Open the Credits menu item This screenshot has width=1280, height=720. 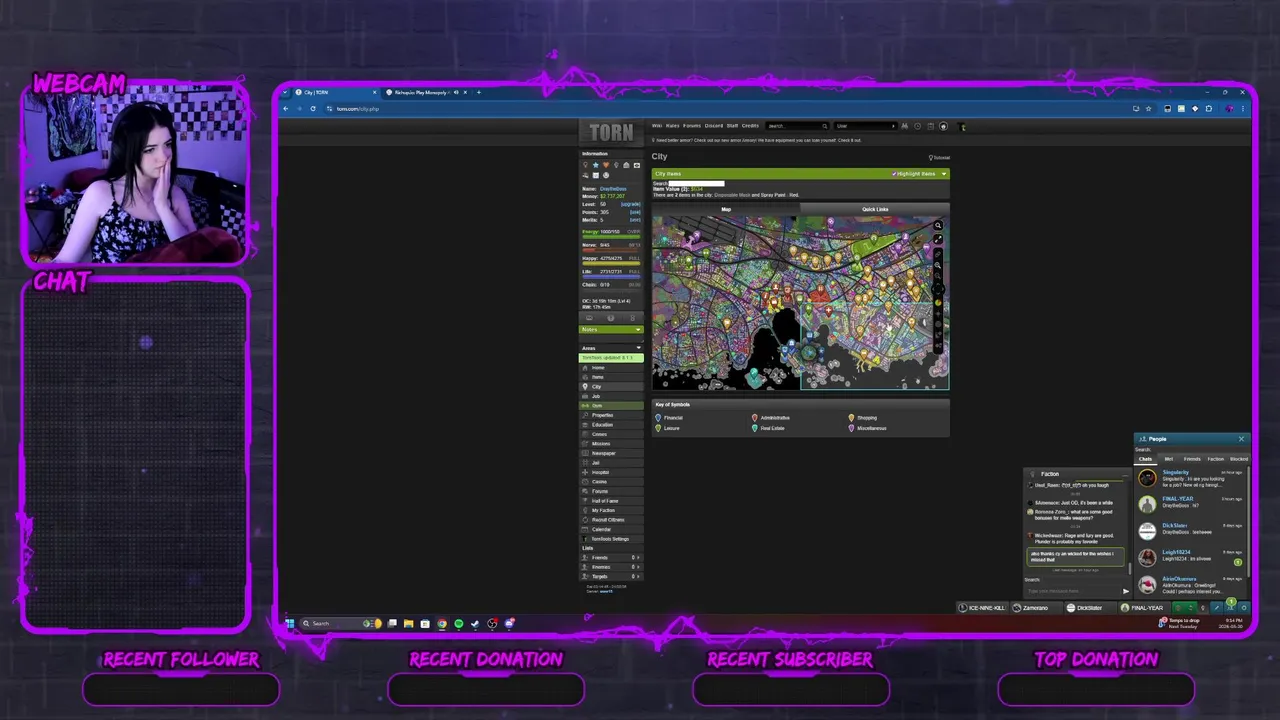point(750,126)
